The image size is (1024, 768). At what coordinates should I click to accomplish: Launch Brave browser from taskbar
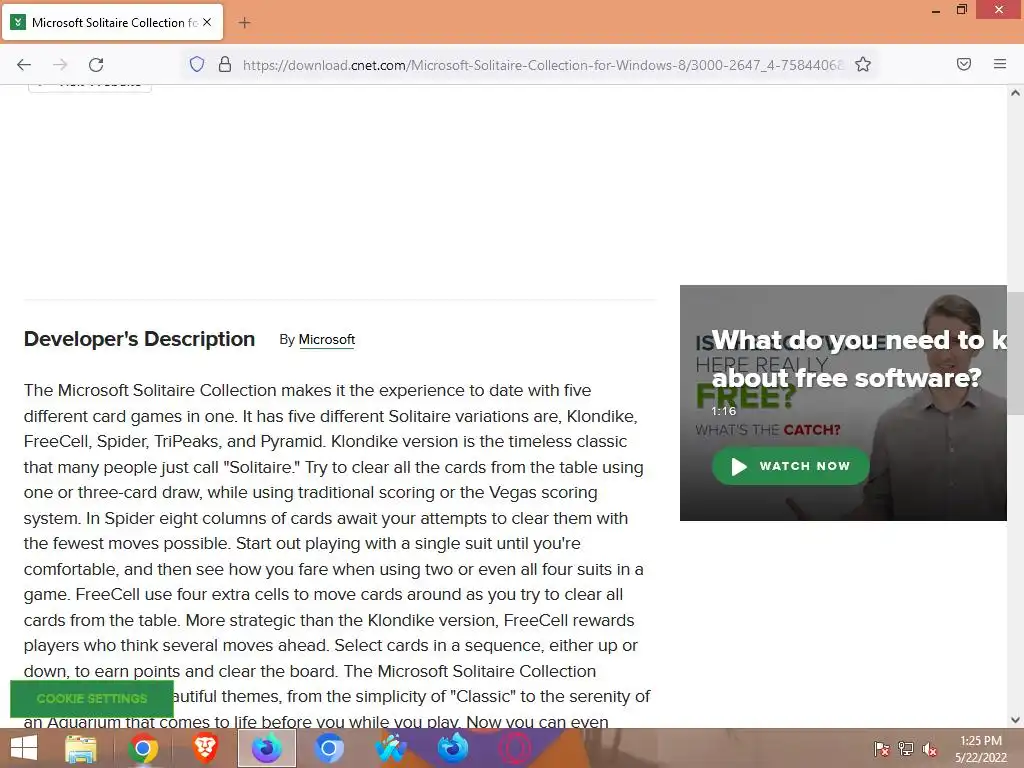click(x=204, y=748)
